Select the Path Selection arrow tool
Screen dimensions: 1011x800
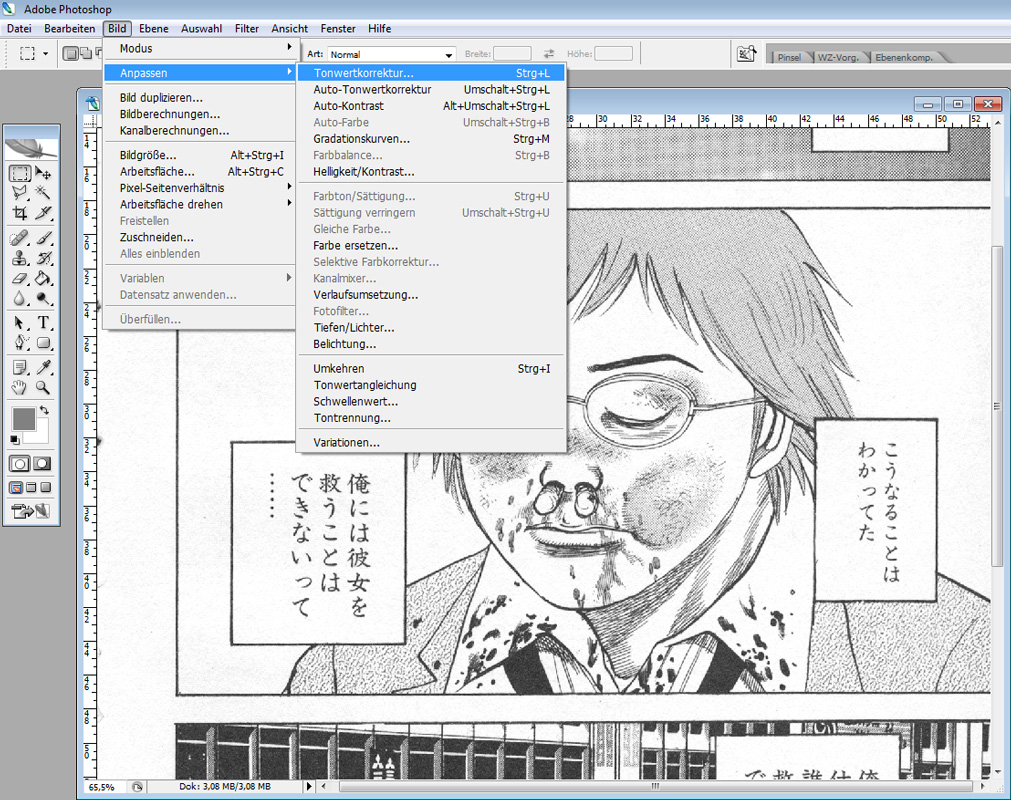point(19,322)
